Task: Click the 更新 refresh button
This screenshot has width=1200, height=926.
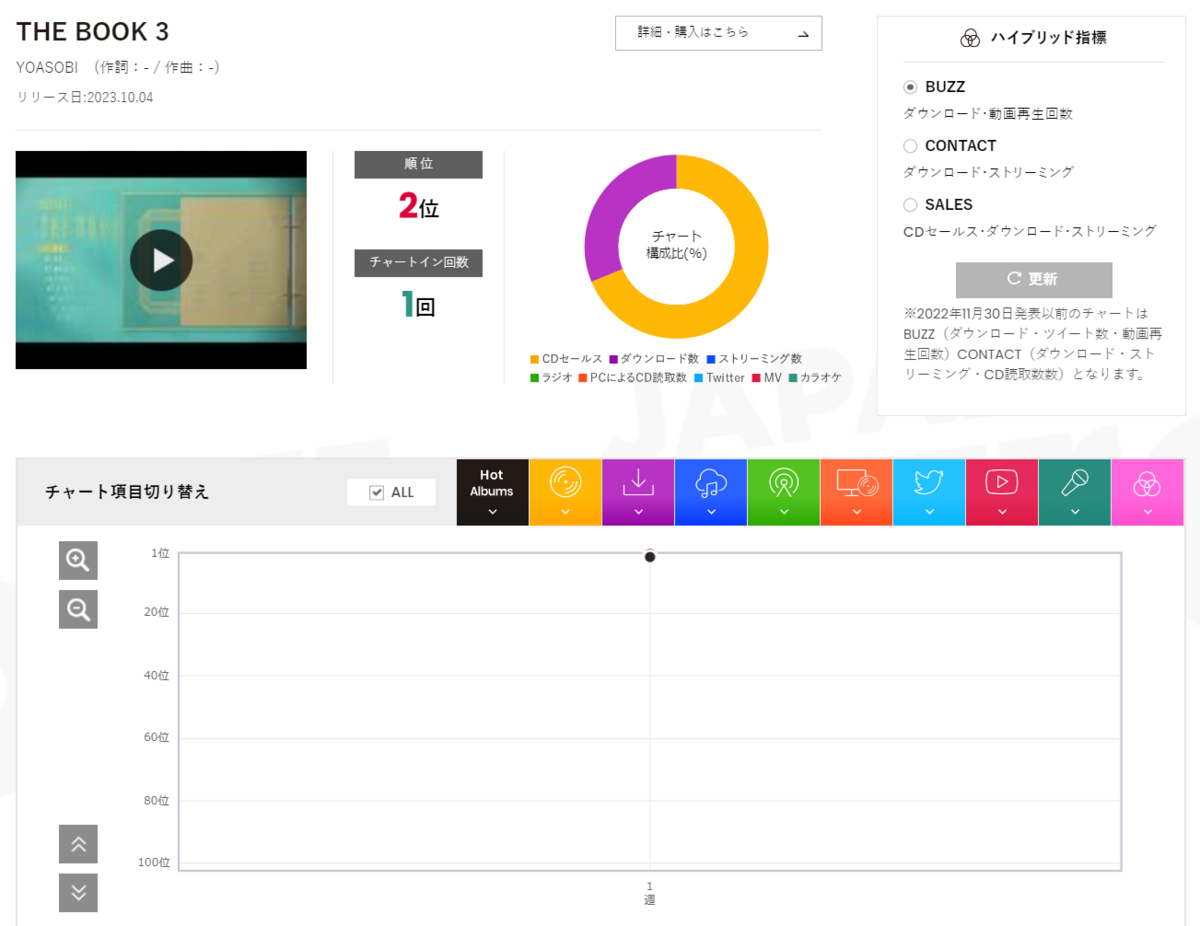Action: pyautogui.click(x=1034, y=279)
